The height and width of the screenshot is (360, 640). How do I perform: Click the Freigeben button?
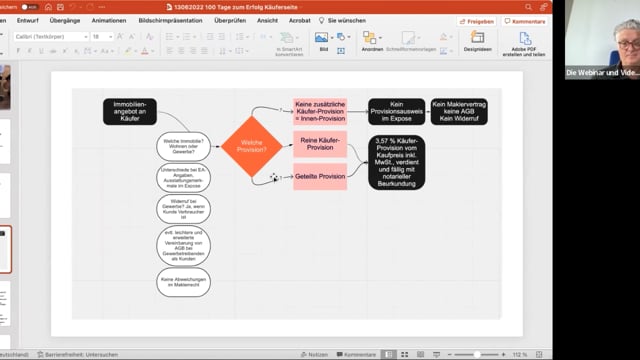click(x=477, y=21)
